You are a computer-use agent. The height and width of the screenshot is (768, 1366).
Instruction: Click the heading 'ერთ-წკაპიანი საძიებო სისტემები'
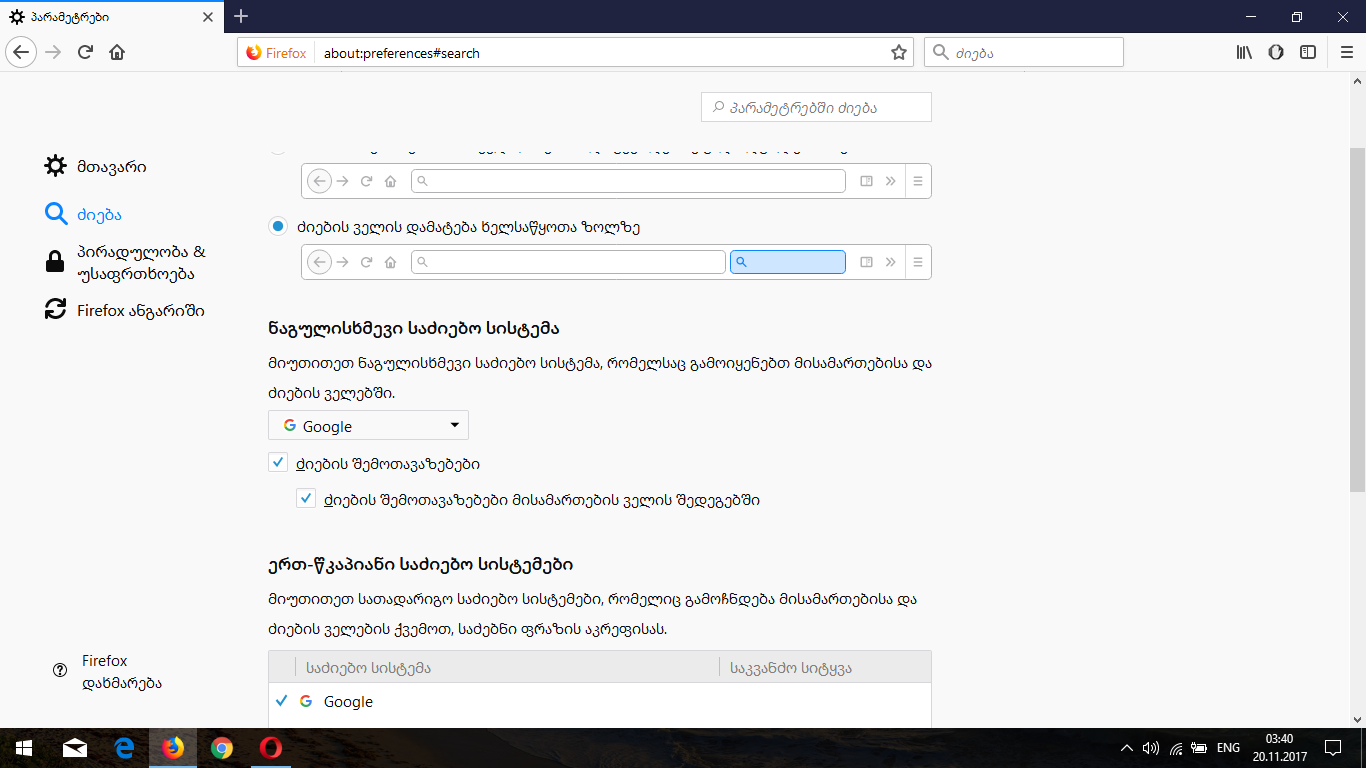420,564
